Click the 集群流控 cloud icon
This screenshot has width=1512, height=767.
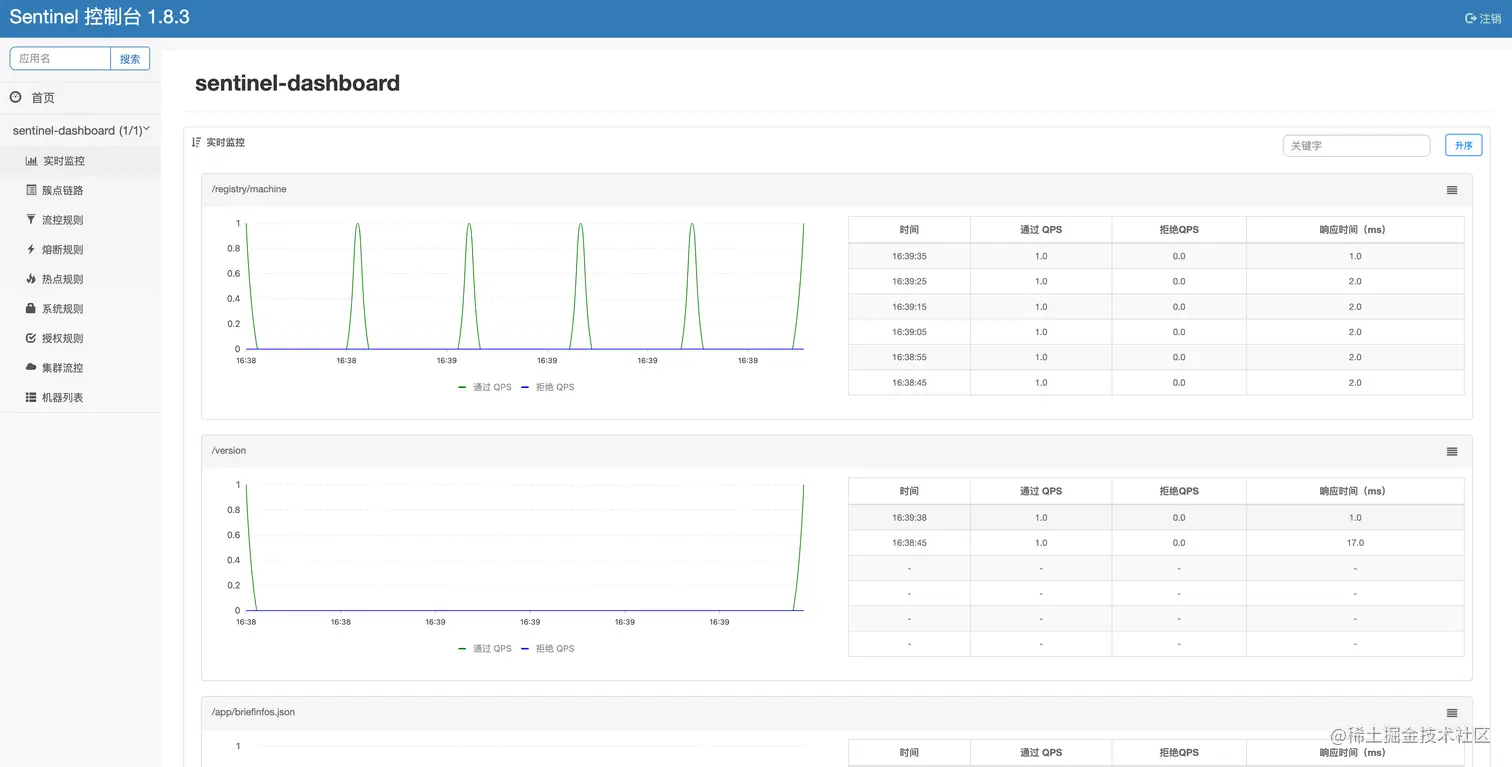[x=31, y=367]
